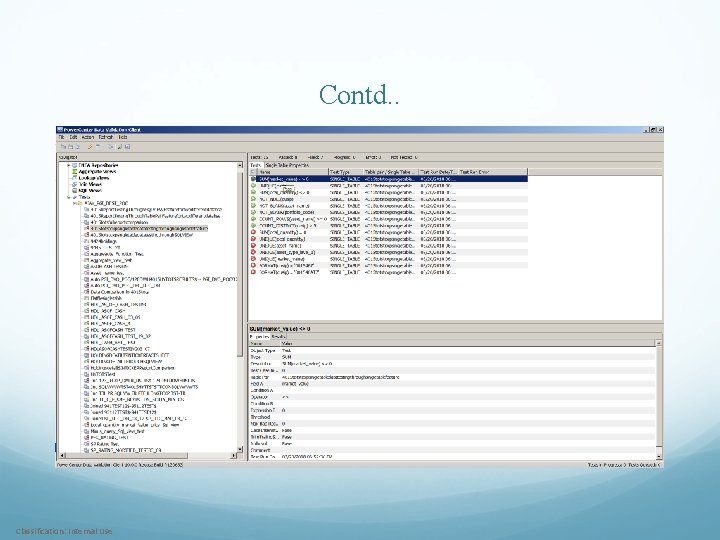Click Navigator horizontal scrollbar right arrow
This screenshot has height=540, width=720.
[233, 456]
